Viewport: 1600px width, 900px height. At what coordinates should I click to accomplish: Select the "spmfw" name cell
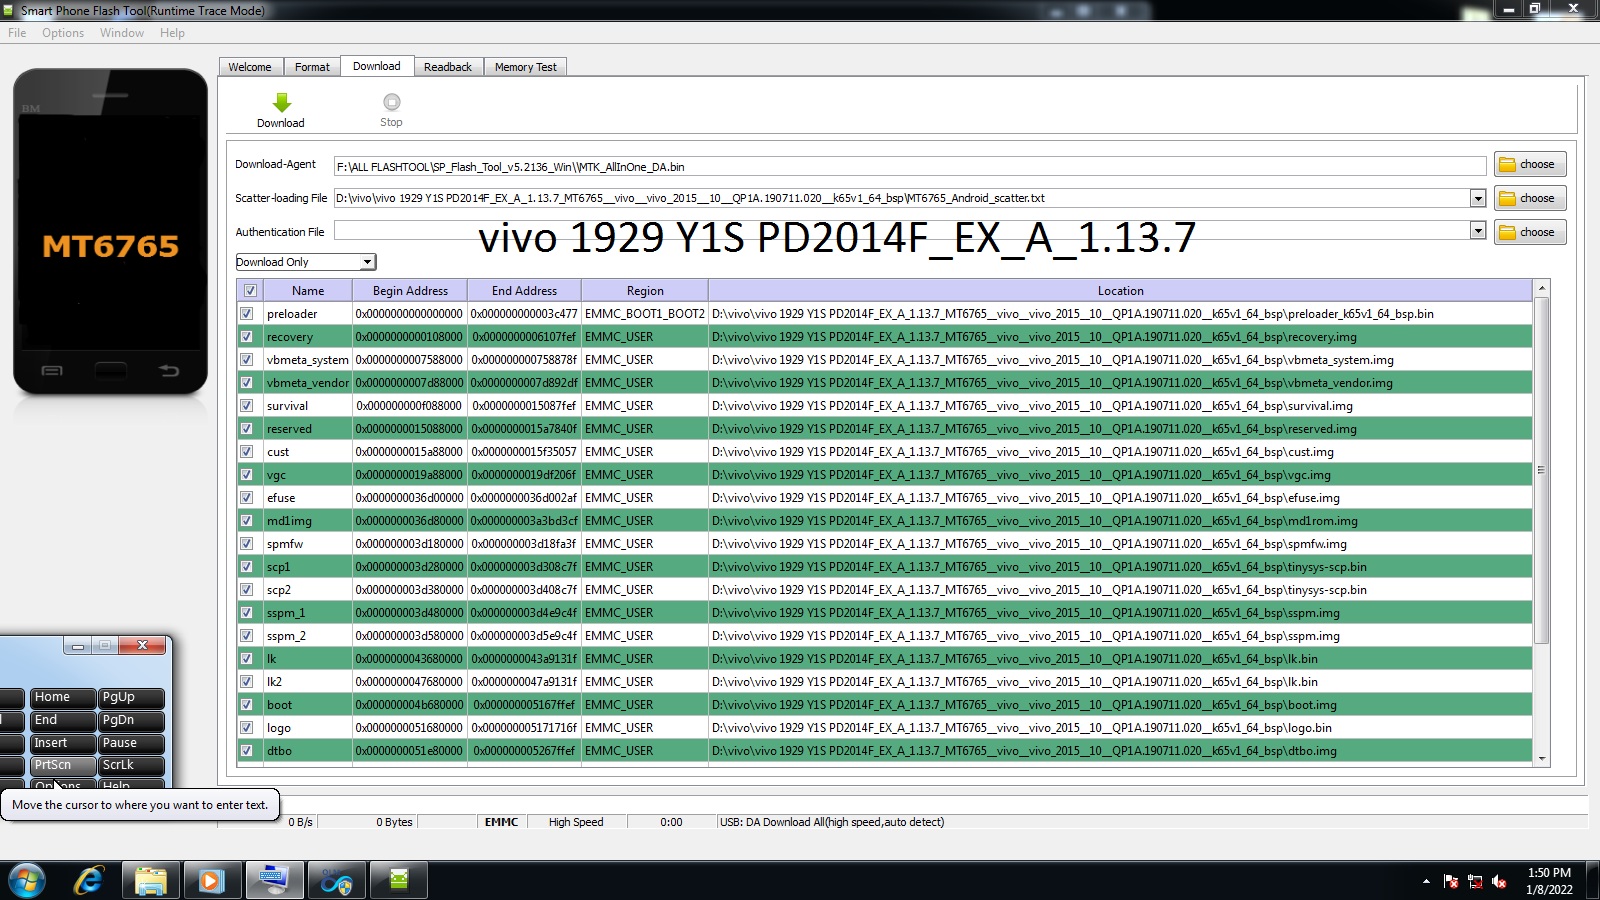308,544
